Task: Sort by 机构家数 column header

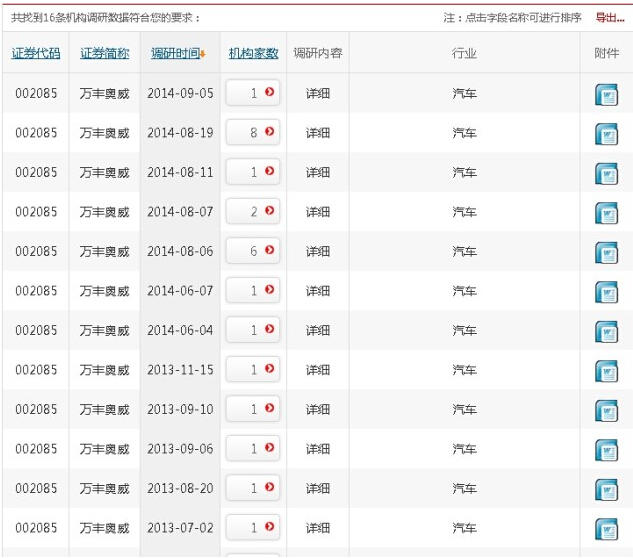Action: tap(253, 53)
